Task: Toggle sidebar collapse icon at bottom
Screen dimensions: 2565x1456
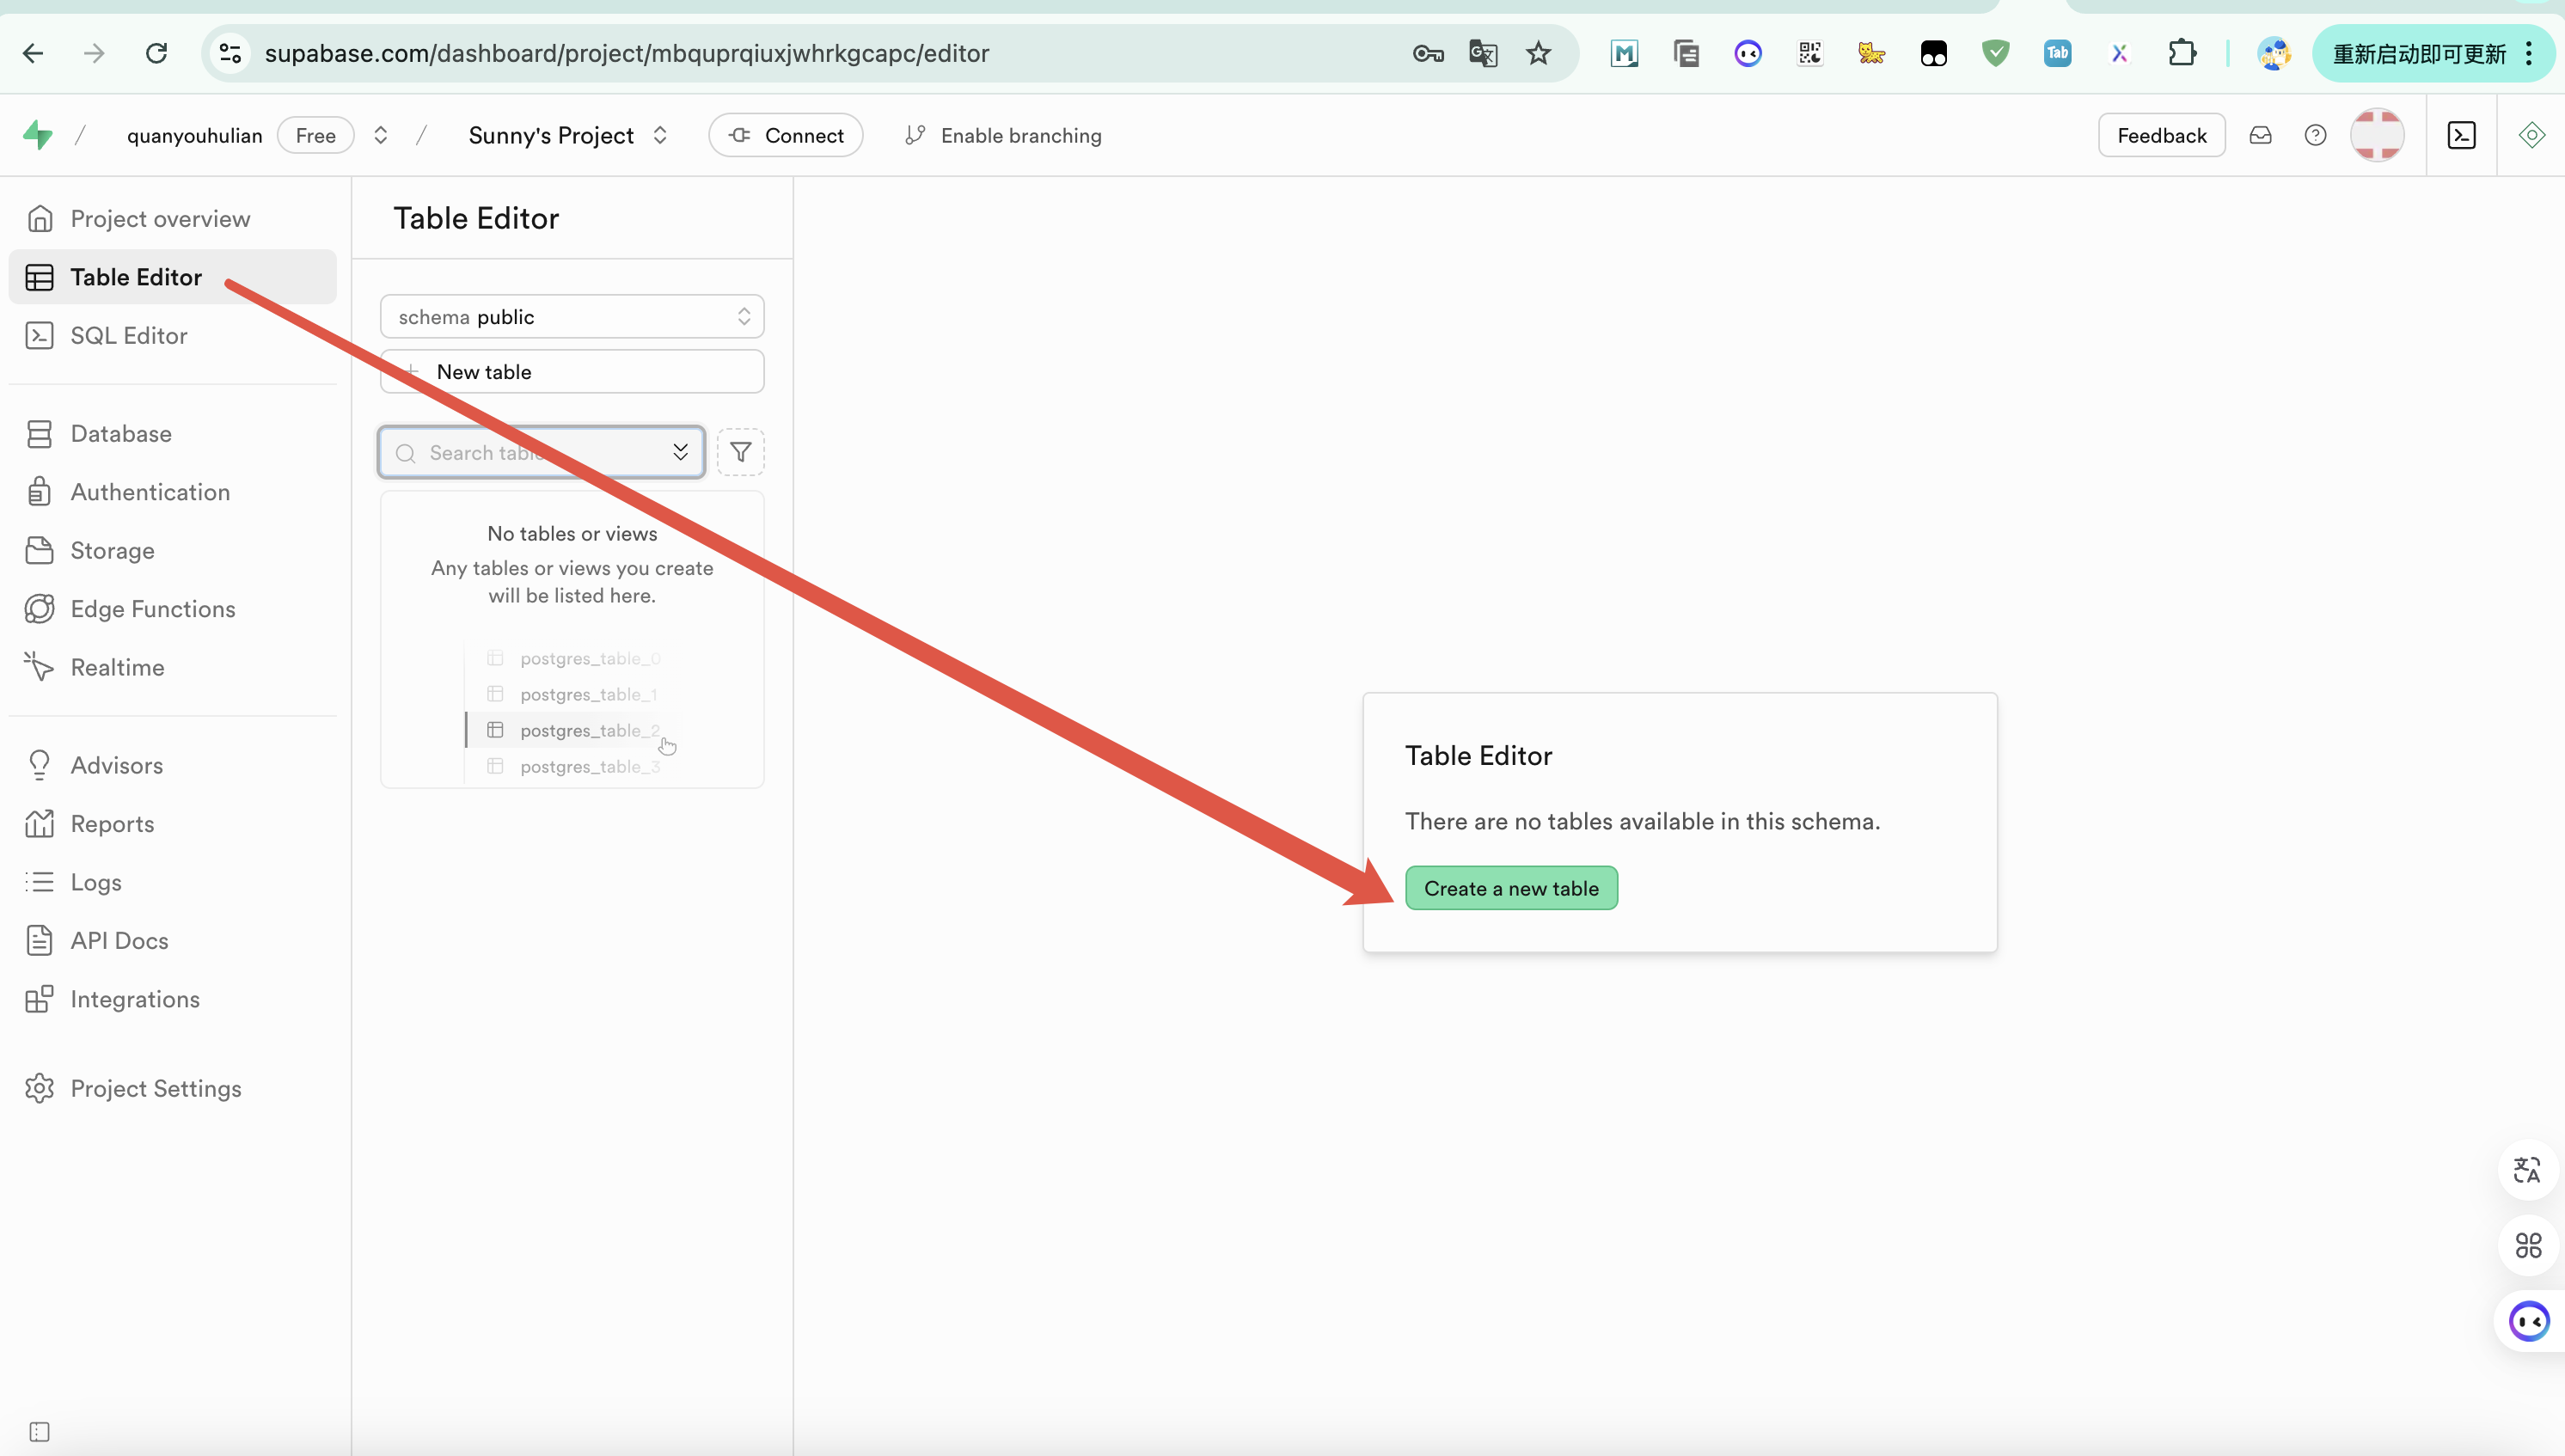Action: [39, 1431]
